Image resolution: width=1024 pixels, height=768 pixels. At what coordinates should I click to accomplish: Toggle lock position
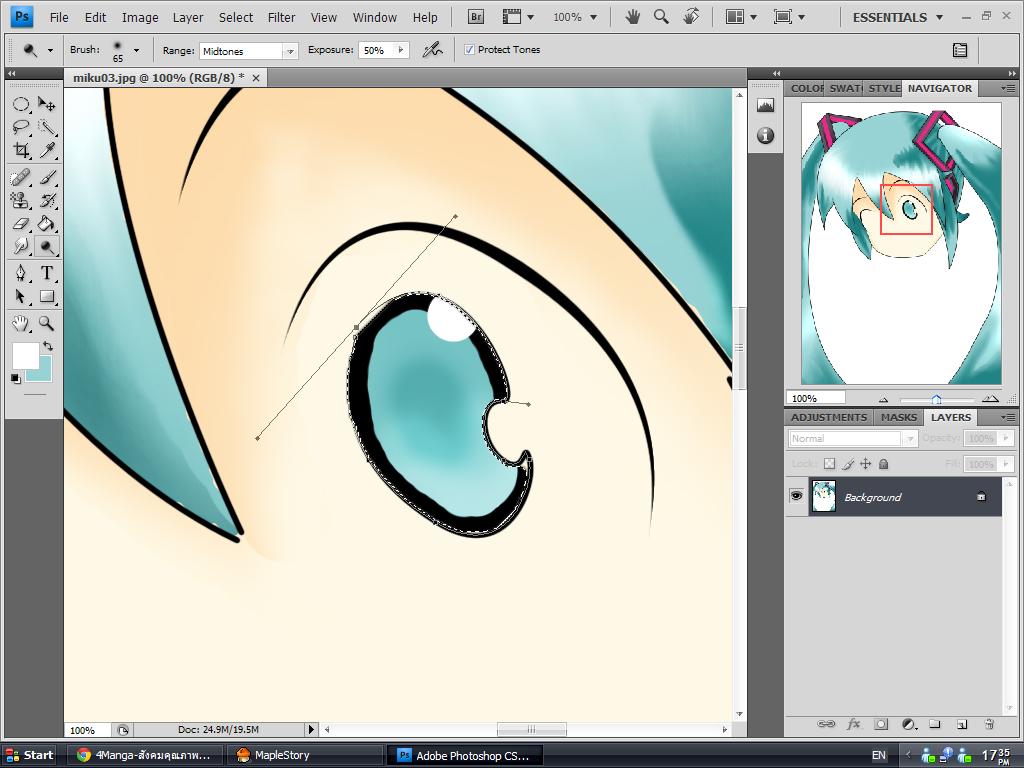865,464
